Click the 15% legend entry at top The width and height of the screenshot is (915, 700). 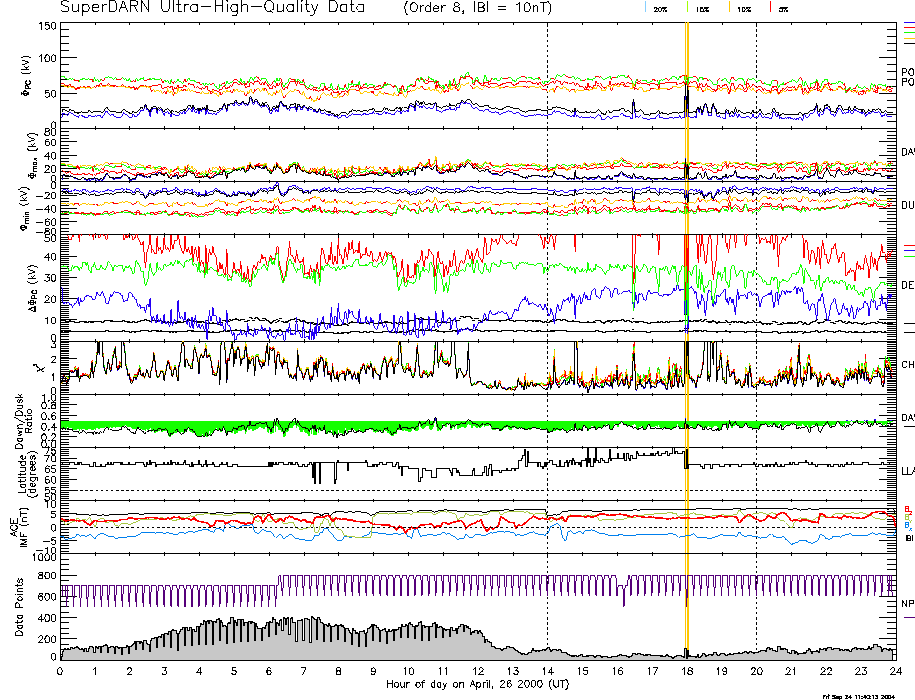702,8
